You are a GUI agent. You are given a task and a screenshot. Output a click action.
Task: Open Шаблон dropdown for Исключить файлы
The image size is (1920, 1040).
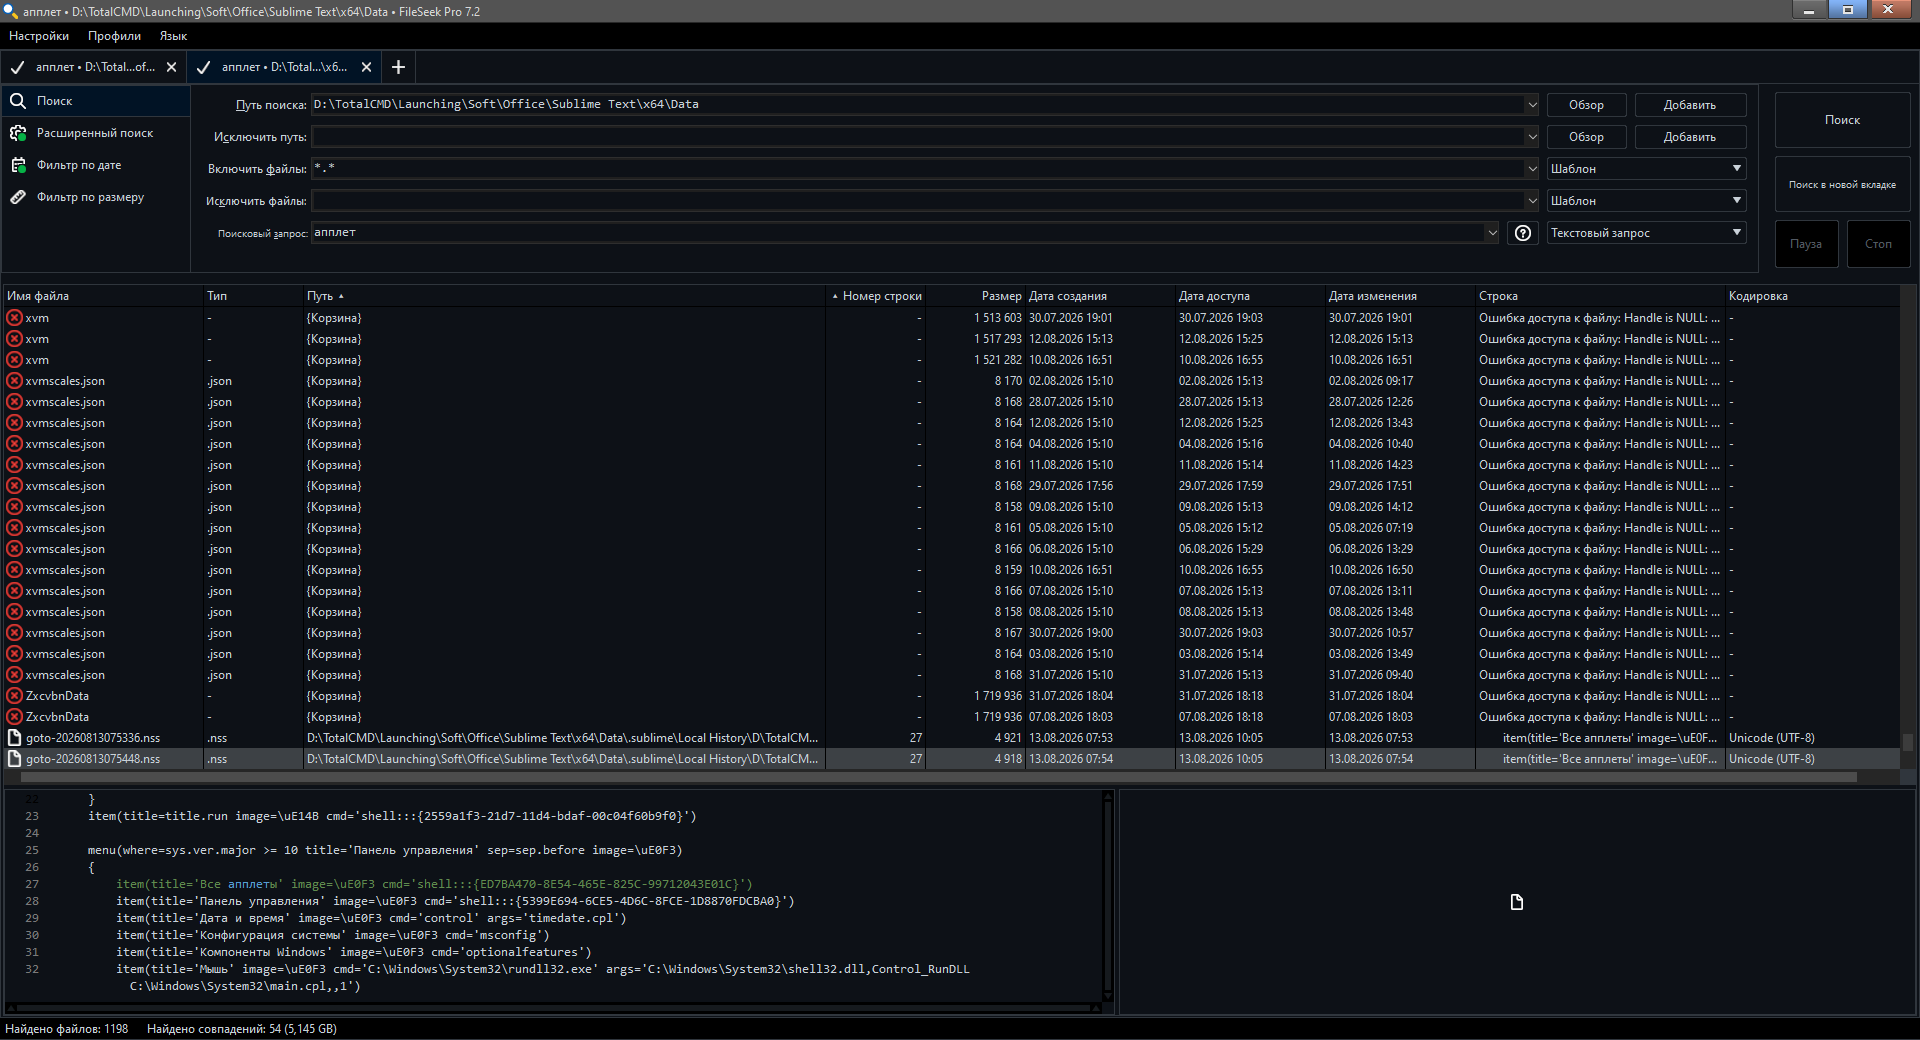[x=1646, y=201]
